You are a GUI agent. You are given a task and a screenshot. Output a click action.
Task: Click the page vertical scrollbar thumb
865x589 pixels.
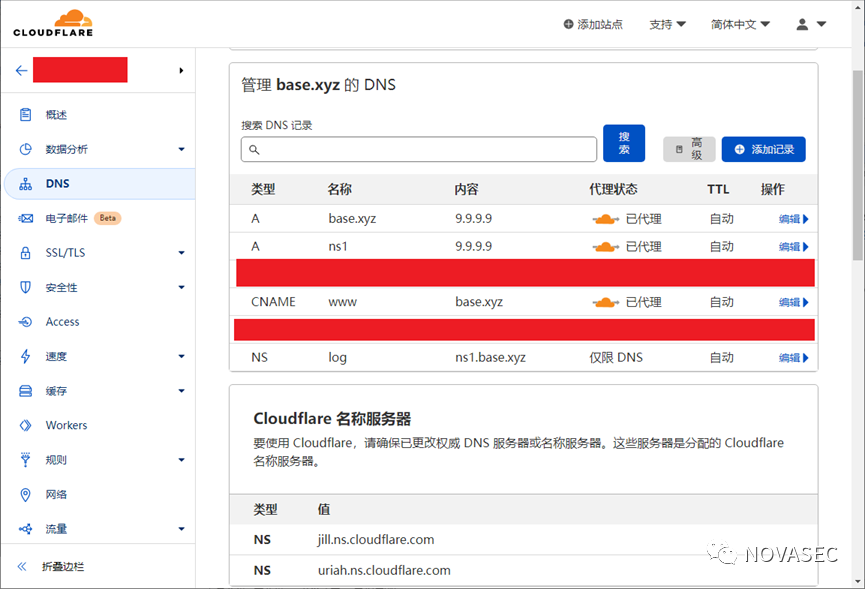858,164
